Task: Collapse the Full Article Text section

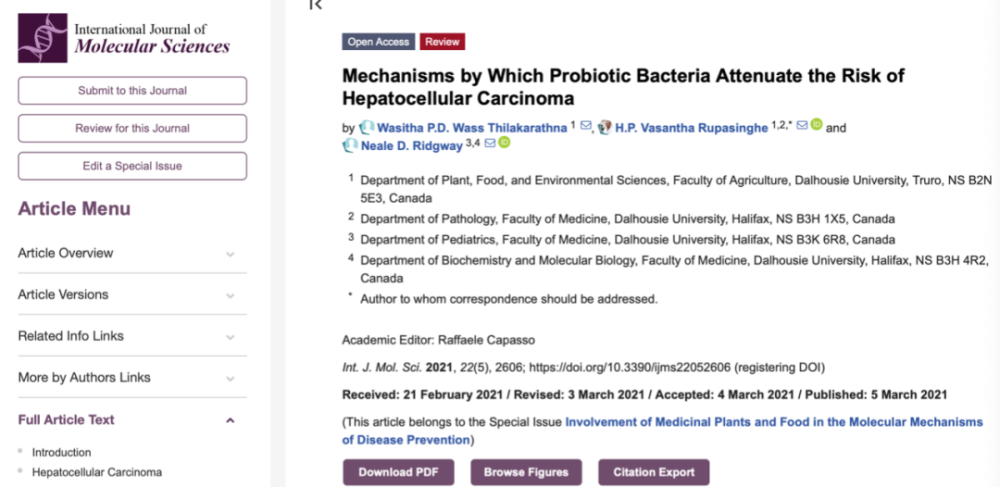Action: tap(230, 420)
